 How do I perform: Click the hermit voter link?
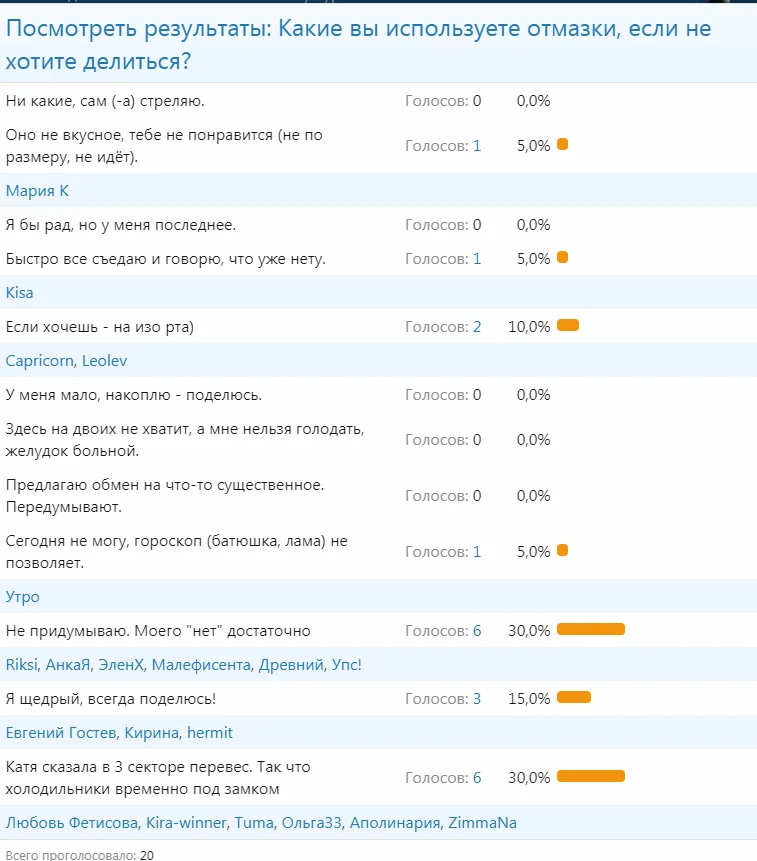tap(209, 733)
